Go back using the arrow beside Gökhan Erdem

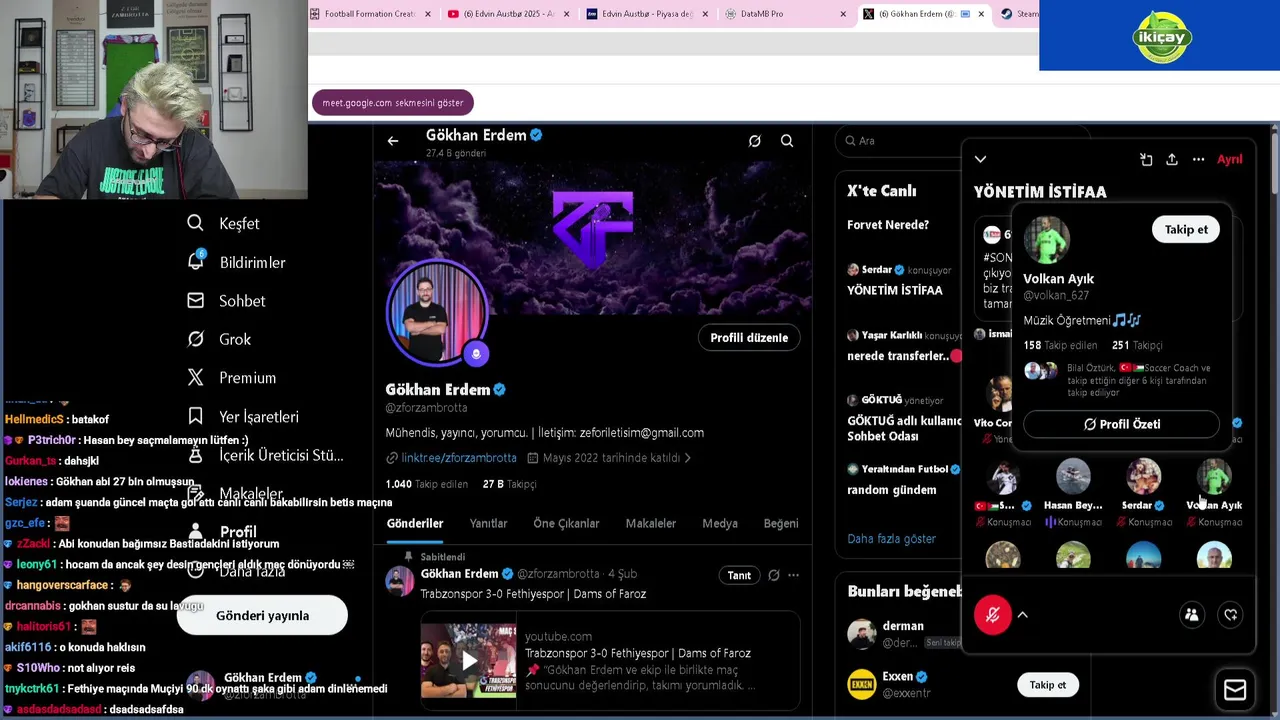coord(393,141)
